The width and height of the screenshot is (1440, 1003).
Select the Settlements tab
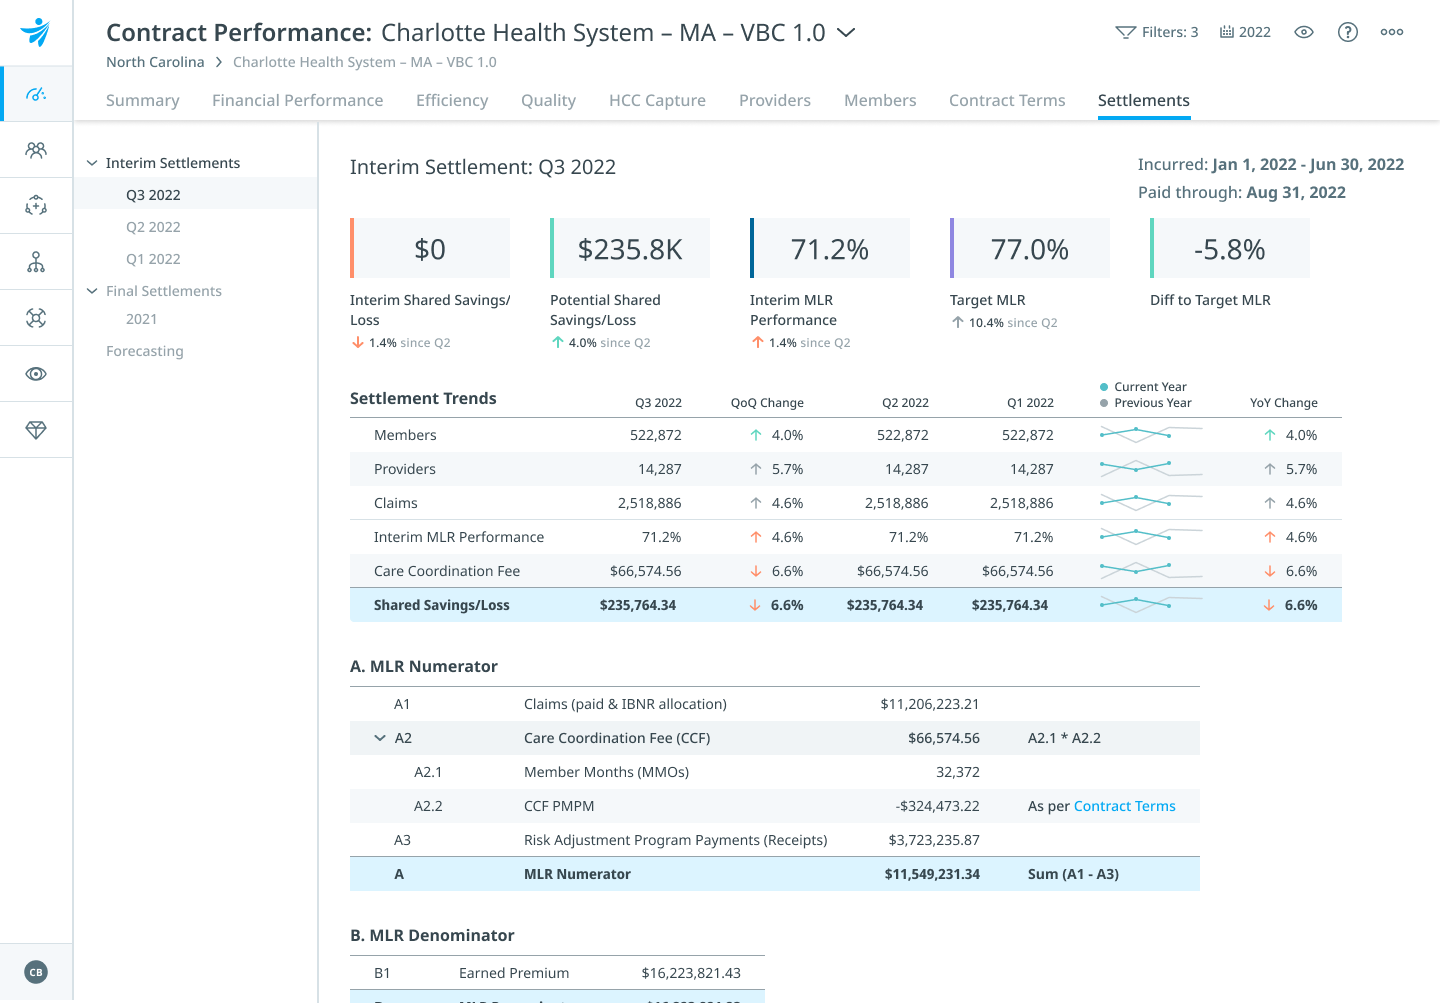[x=1144, y=100]
